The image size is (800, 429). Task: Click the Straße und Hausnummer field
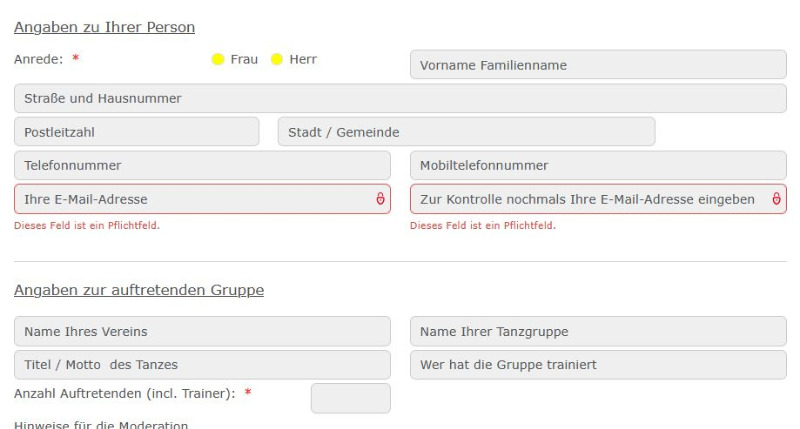(400, 98)
